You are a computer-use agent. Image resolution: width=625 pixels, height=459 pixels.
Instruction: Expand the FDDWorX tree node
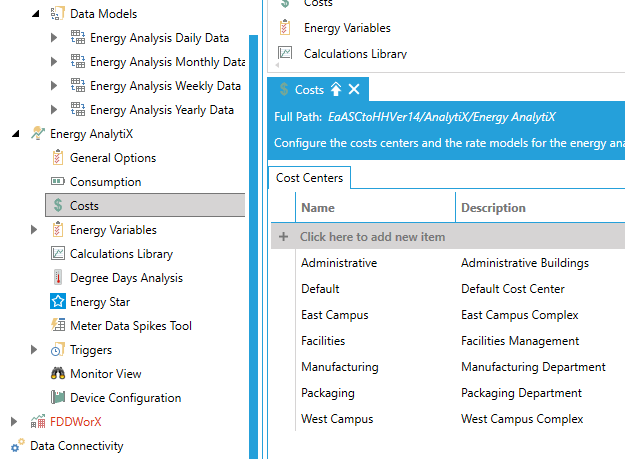[14, 422]
